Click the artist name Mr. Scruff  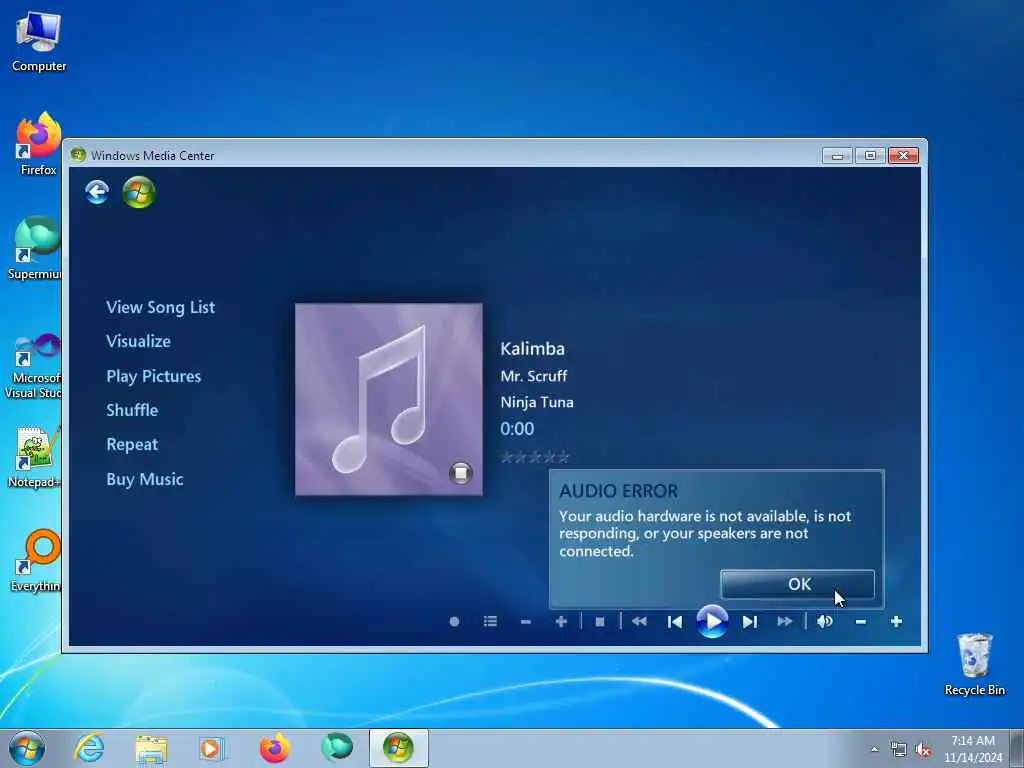[534, 376]
